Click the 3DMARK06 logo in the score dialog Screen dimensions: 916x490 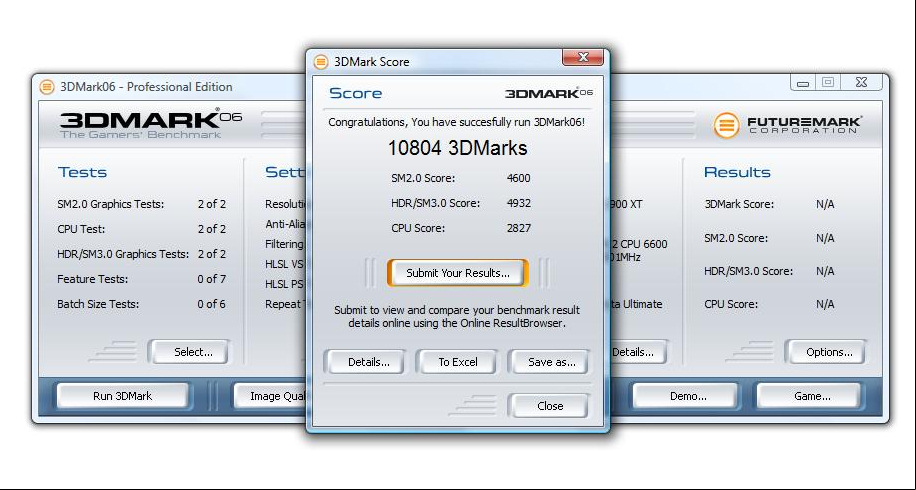coord(549,93)
